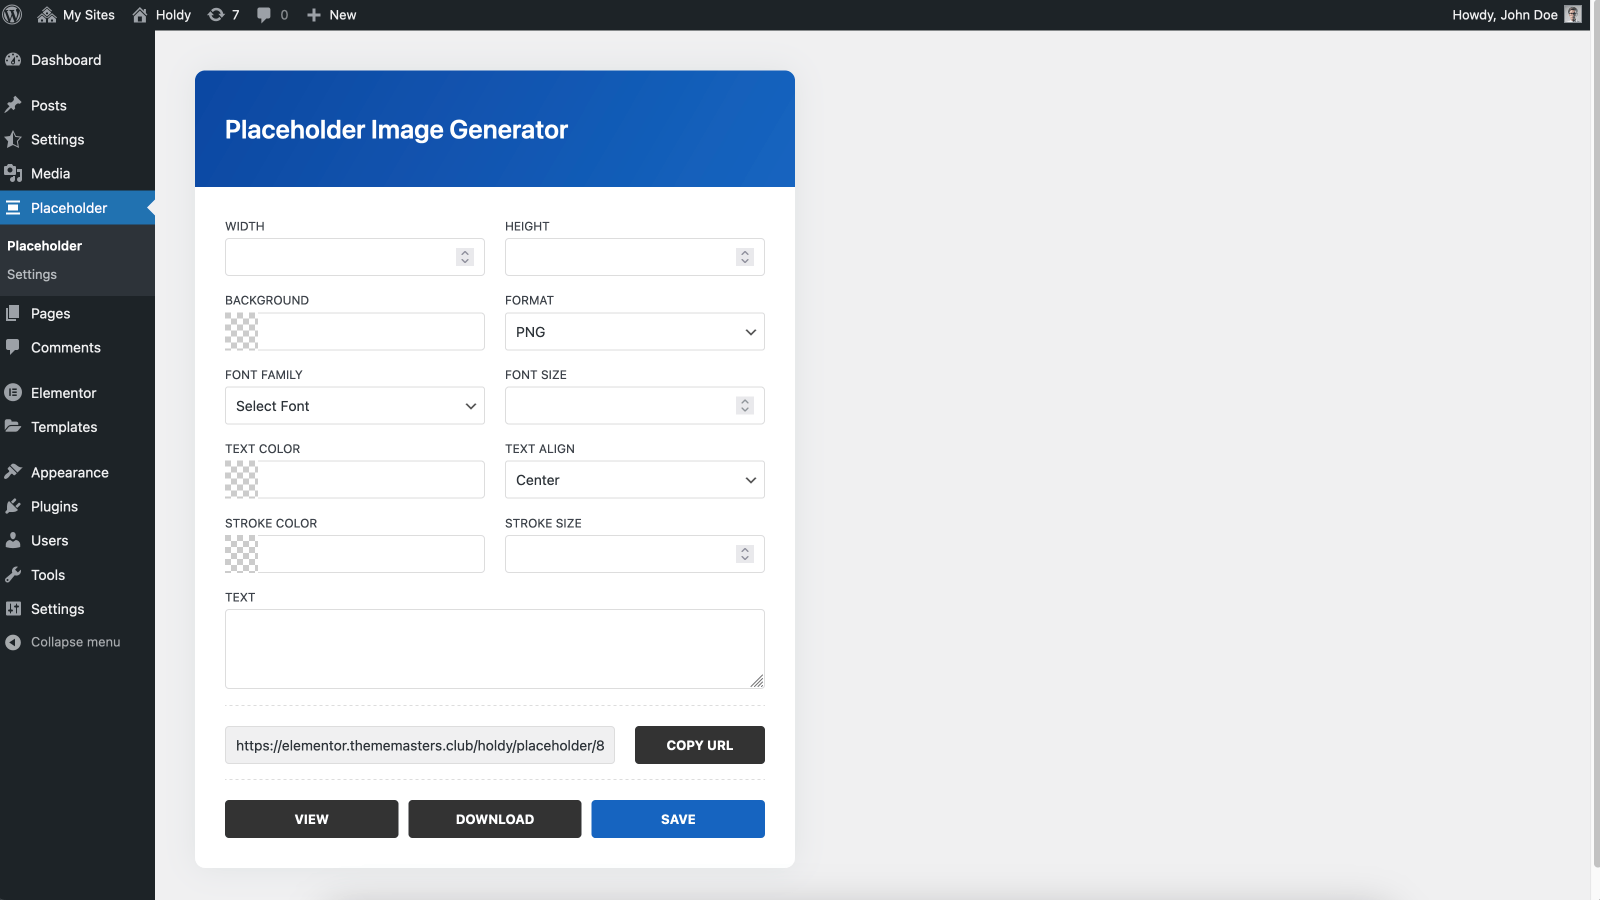Image resolution: width=1600 pixels, height=900 pixels.
Task: Open the Elementor sidebar item
Action: pos(63,392)
